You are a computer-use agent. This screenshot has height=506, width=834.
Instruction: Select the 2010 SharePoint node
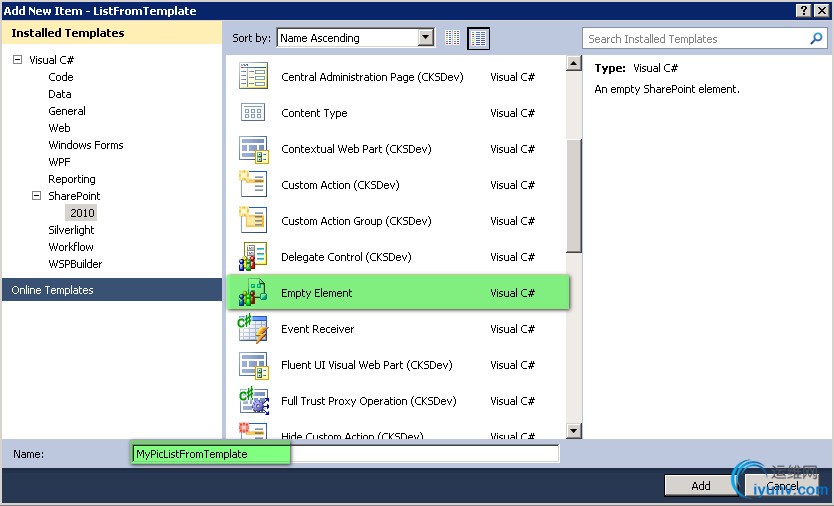(x=82, y=213)
